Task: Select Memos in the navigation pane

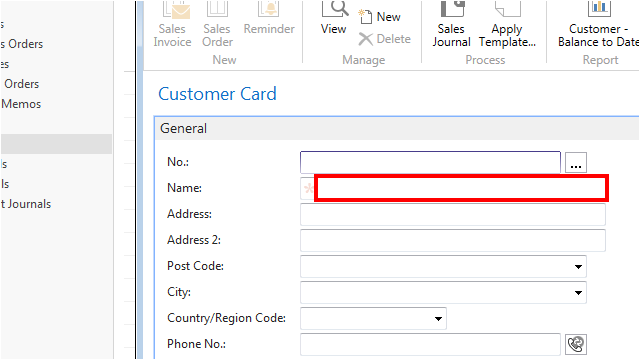Action: 21,104
